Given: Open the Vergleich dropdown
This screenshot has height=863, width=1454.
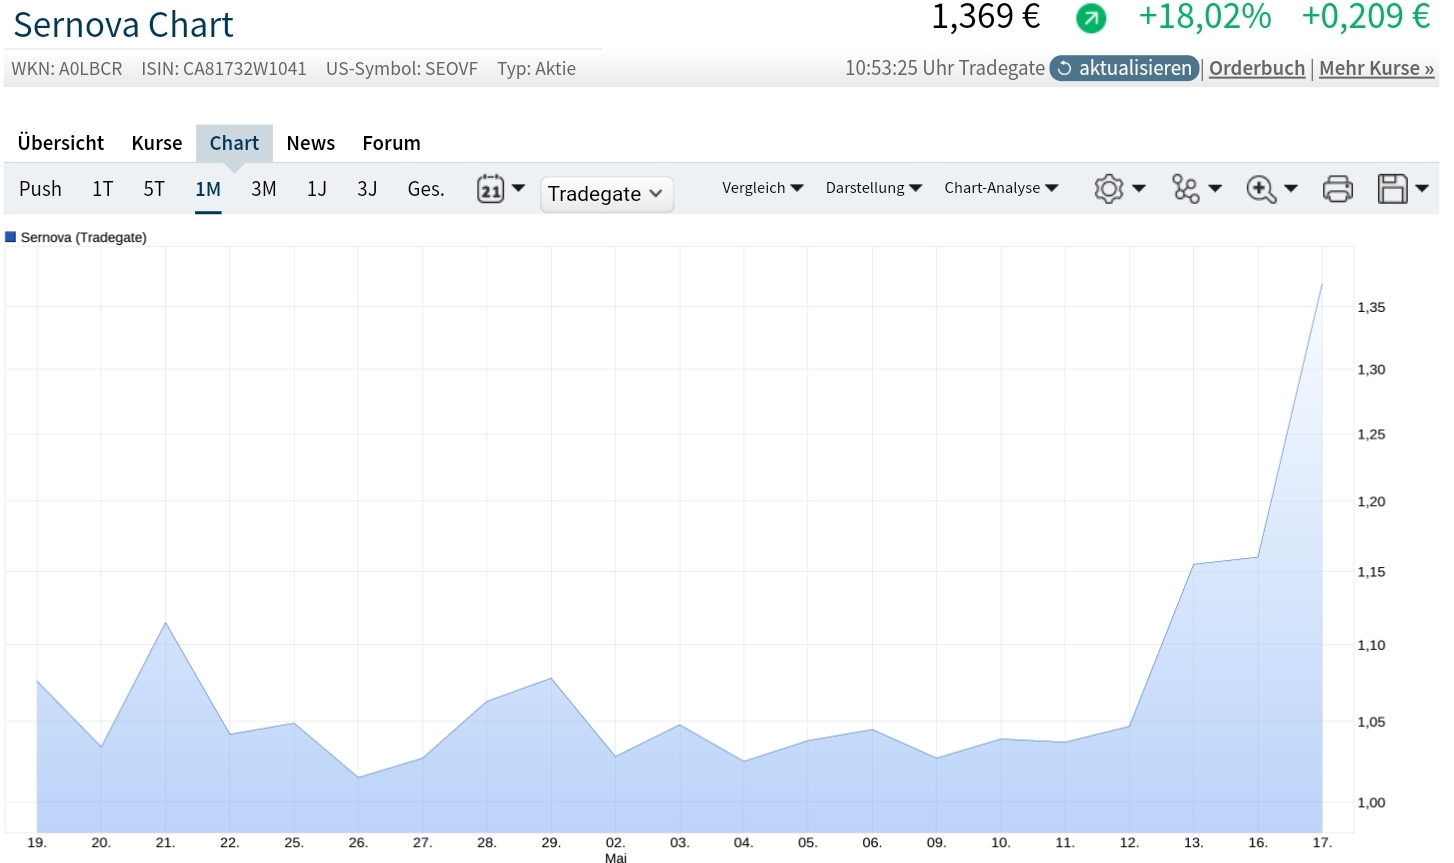Looking at the screenshot, I should pyautogui.click(x=763, y=188).
